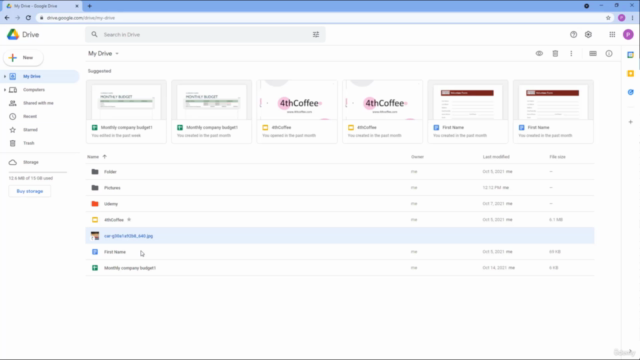Open Google Keep side panel icon
The width and height of the screenshot is (640, 360).
(631, 73)
